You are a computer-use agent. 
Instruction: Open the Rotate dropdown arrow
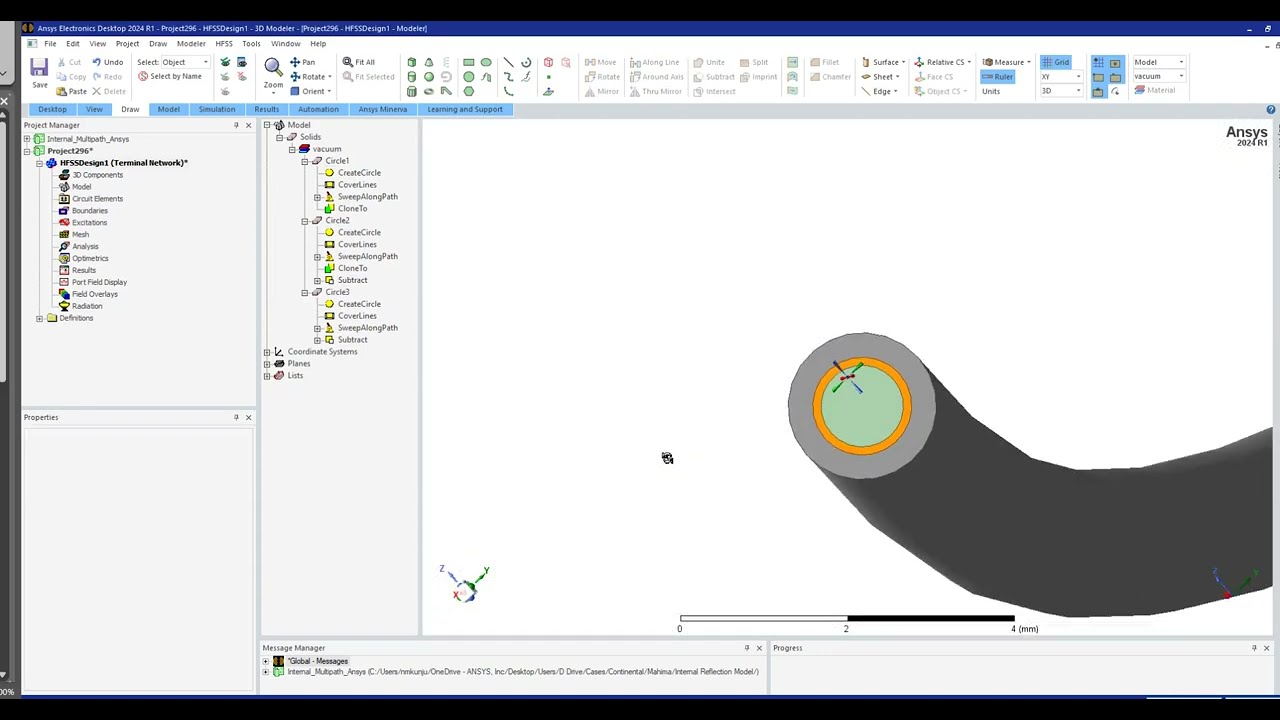click(x=330, y=76)
